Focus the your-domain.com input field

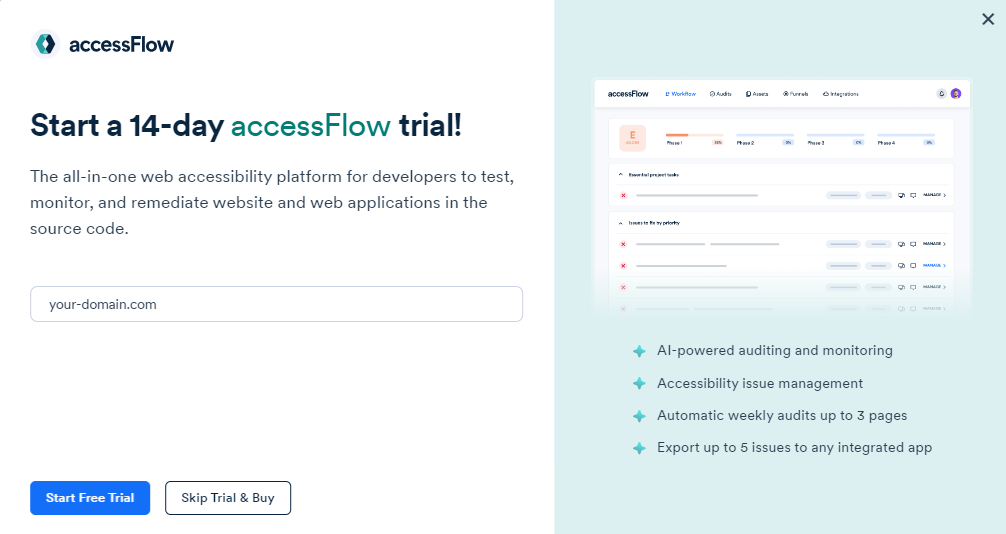[276, 304]
